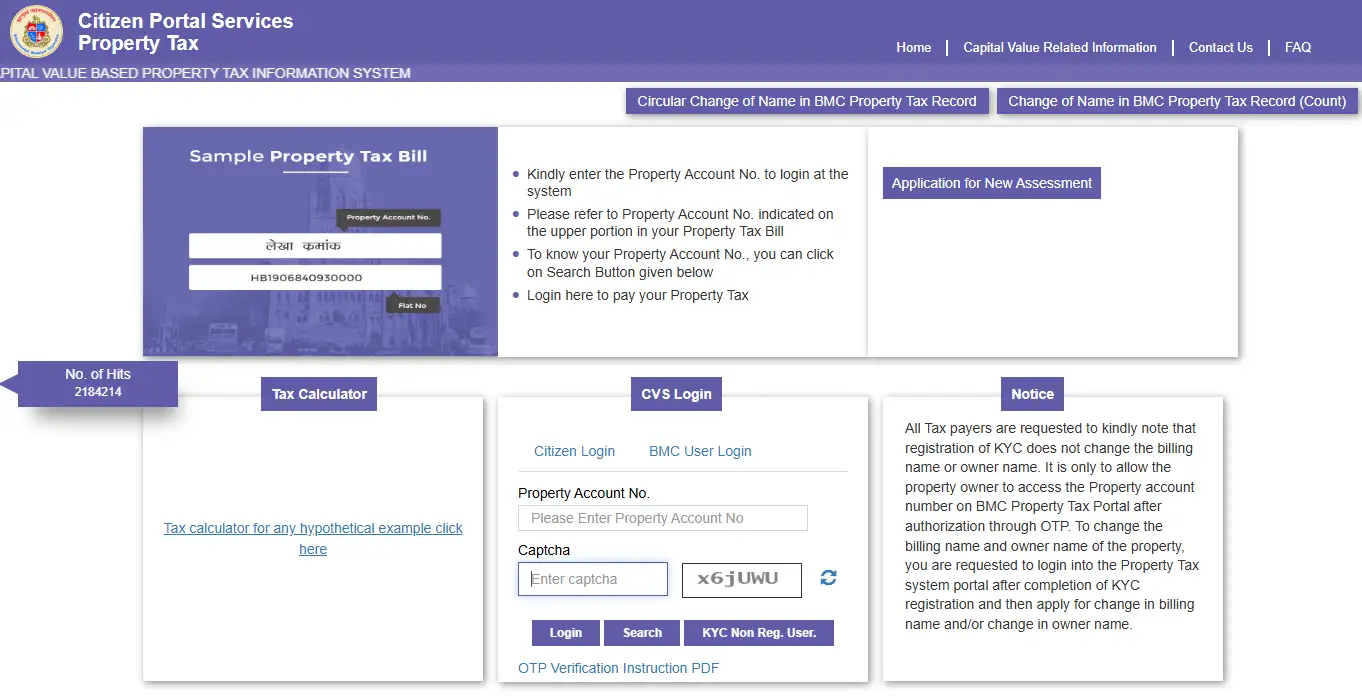Open the Home menu item
This screenshot has height=696, width=1362.
click(913, 47)
